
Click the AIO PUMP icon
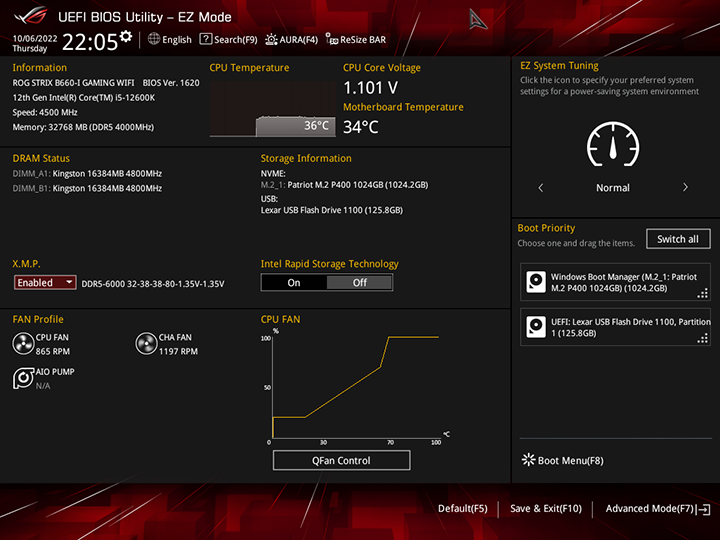(x=23, y=377)
